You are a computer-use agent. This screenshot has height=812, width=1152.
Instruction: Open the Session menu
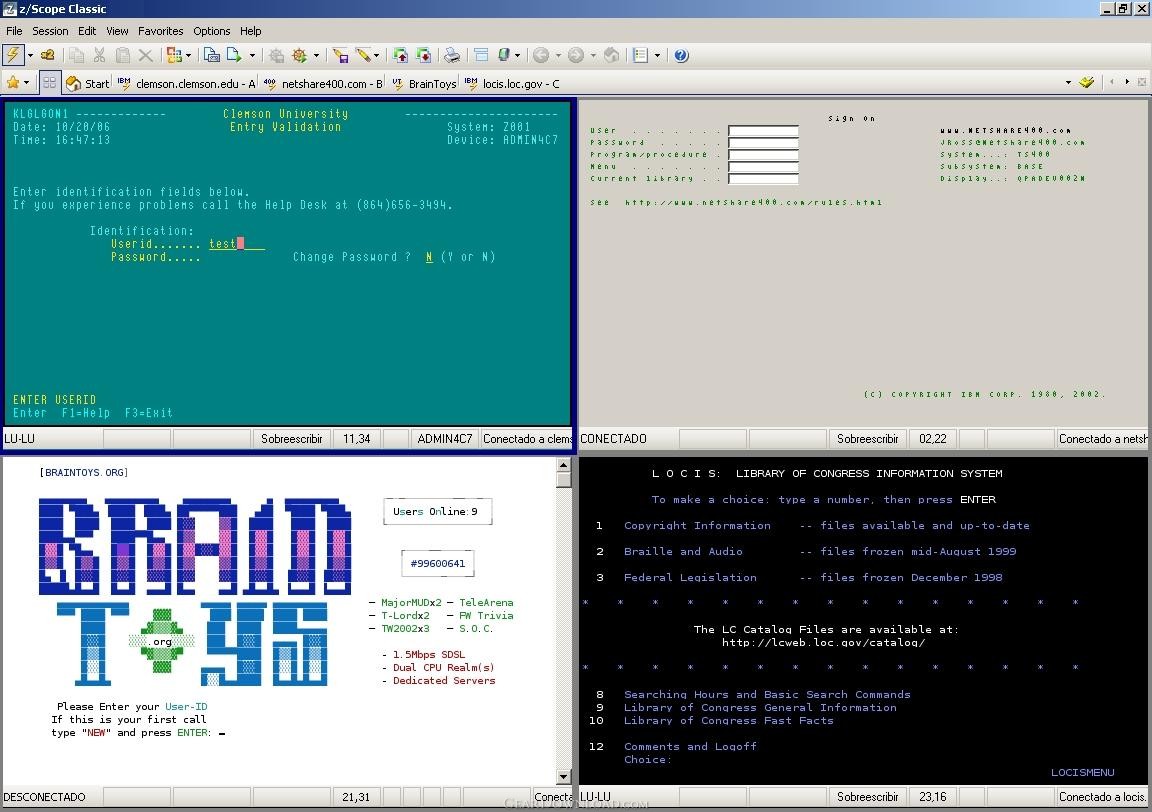tap(50, 31)
